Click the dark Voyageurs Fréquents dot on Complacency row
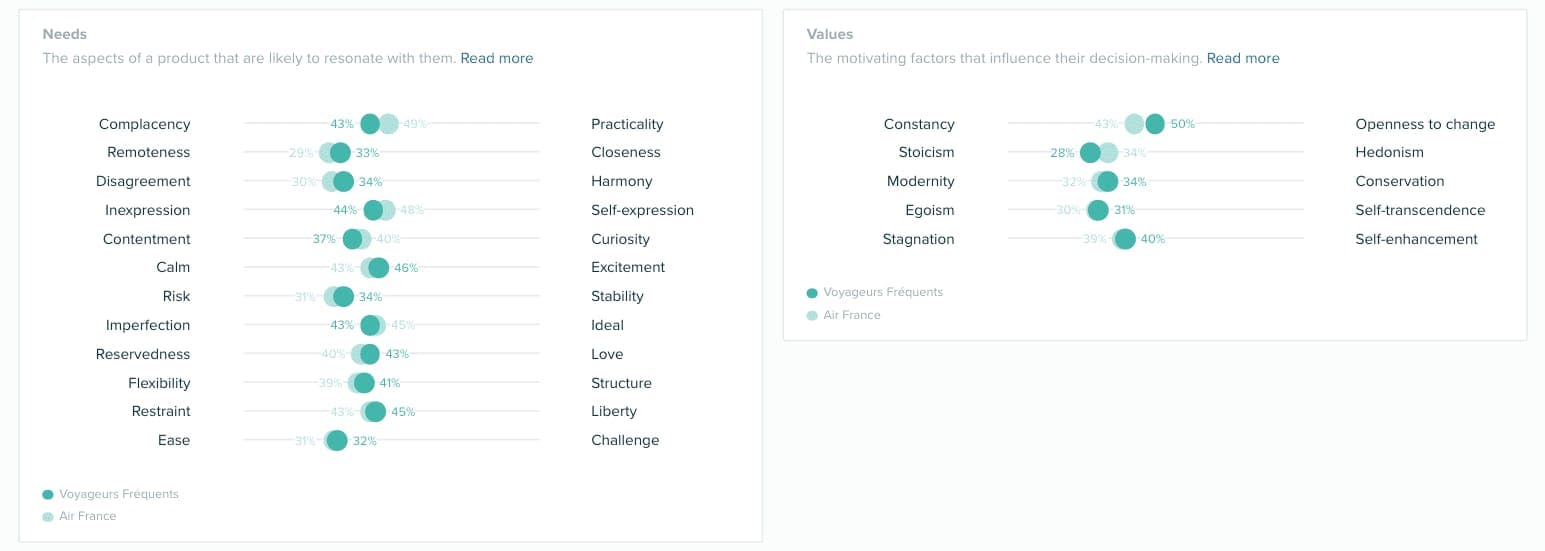Screen dimensions: 1545x551 tap(370, 124)
